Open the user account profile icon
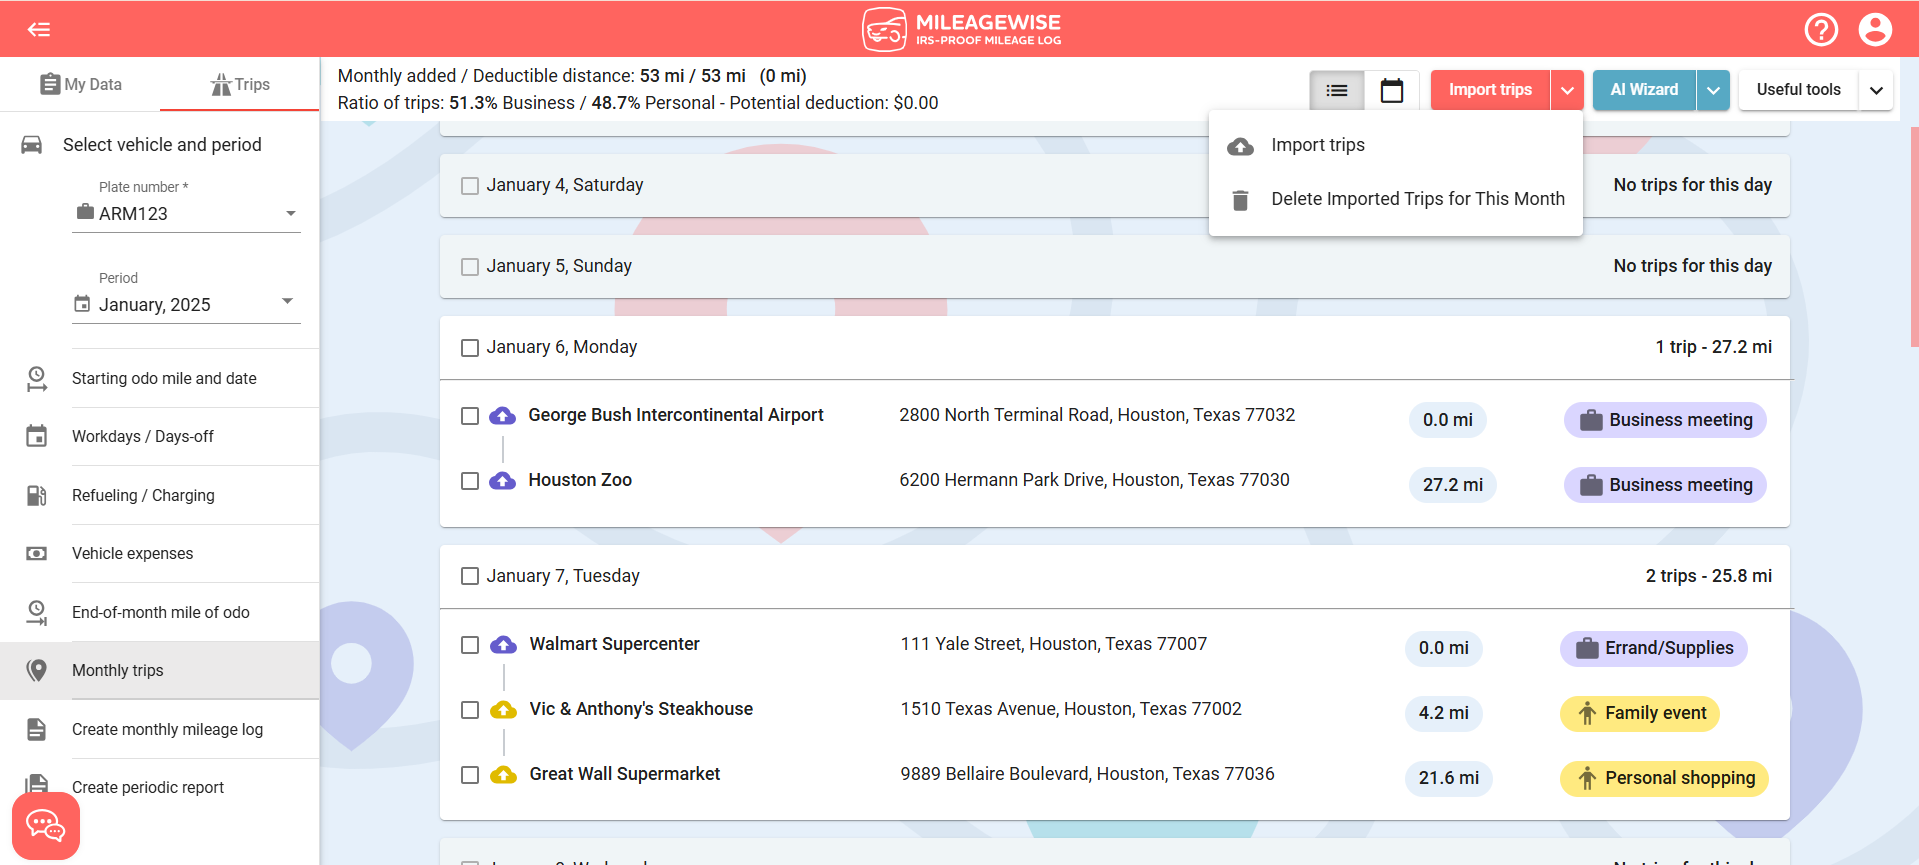 click(x=1875, y=29)
